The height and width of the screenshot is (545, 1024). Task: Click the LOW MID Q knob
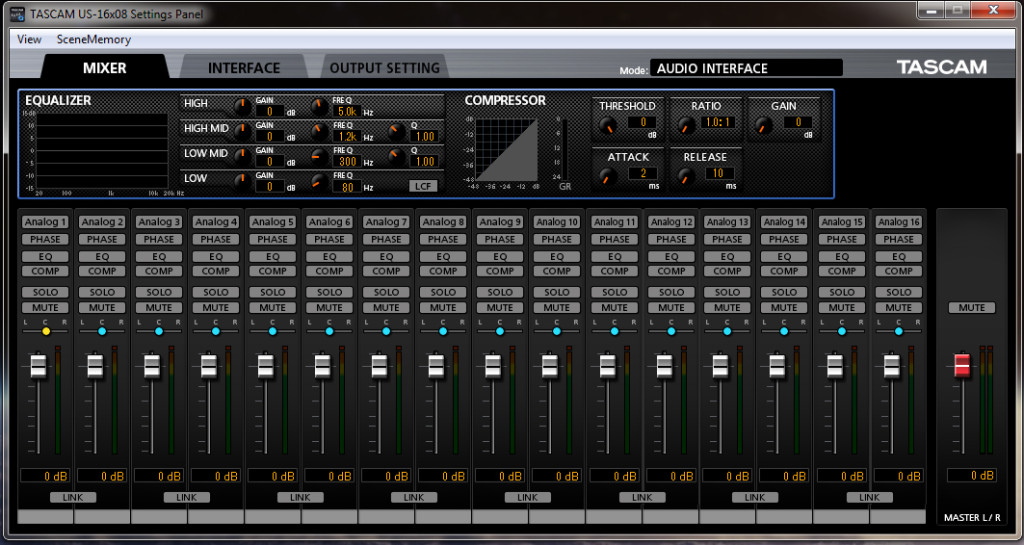[396, 157]
